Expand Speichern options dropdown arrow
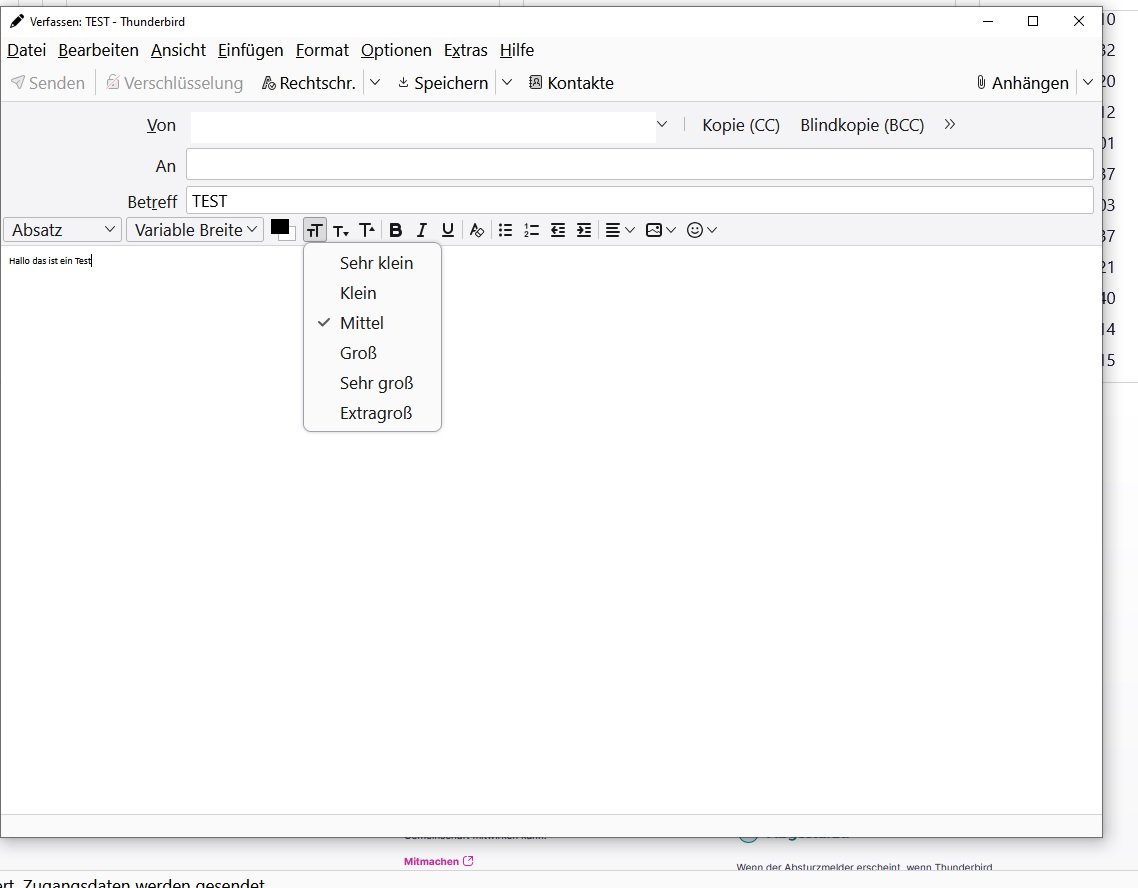Image resolution: width=1138 pixels, height=888 pixels. (507, 83)
